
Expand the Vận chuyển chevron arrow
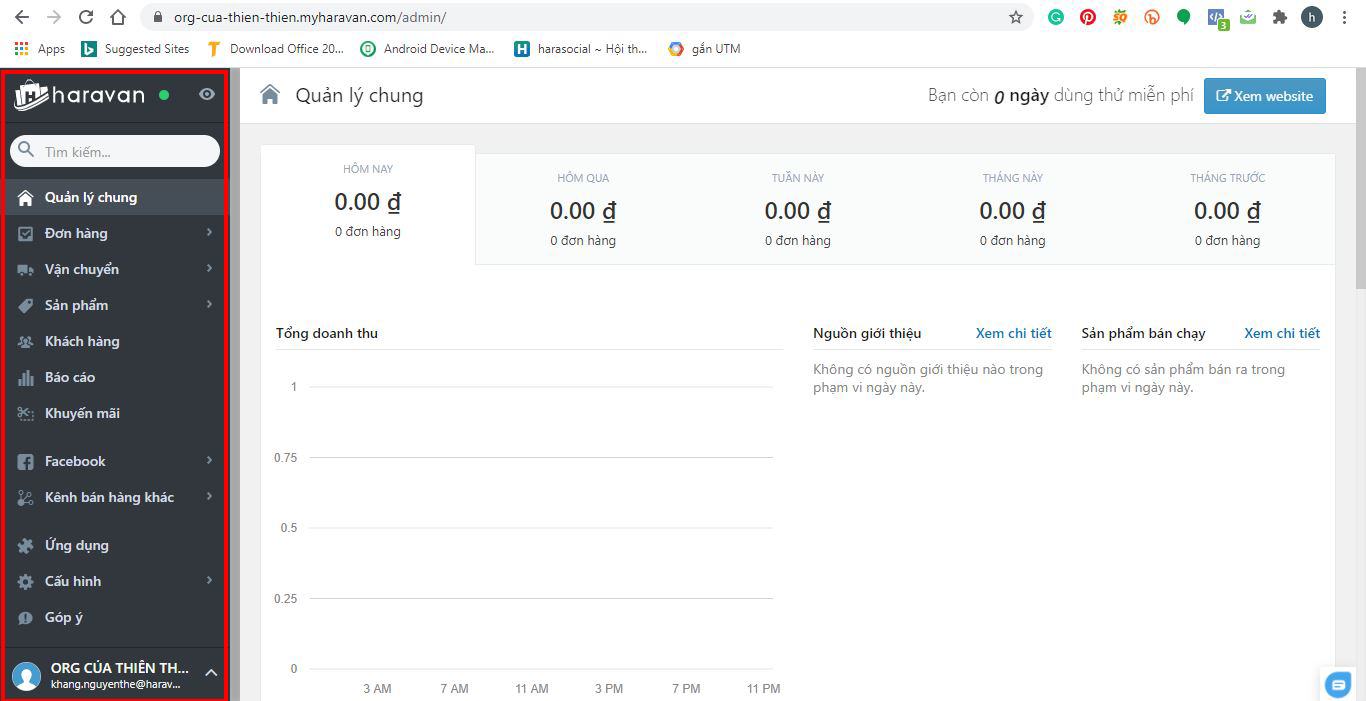pos(209,268)
